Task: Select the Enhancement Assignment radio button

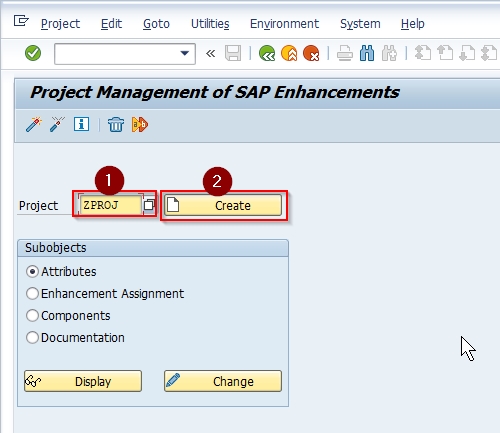Action: coord(32,294)
